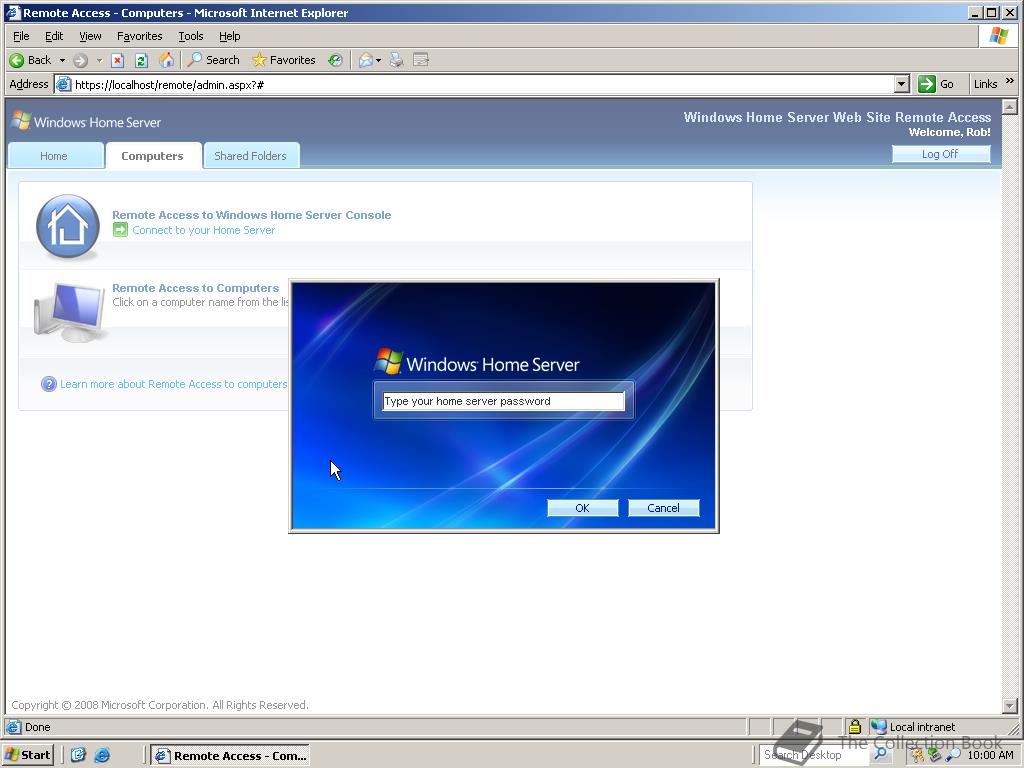The image size is (1024, 768).
Task: Click the SSL padlock icon in status bar
Action: pos(854,726)
